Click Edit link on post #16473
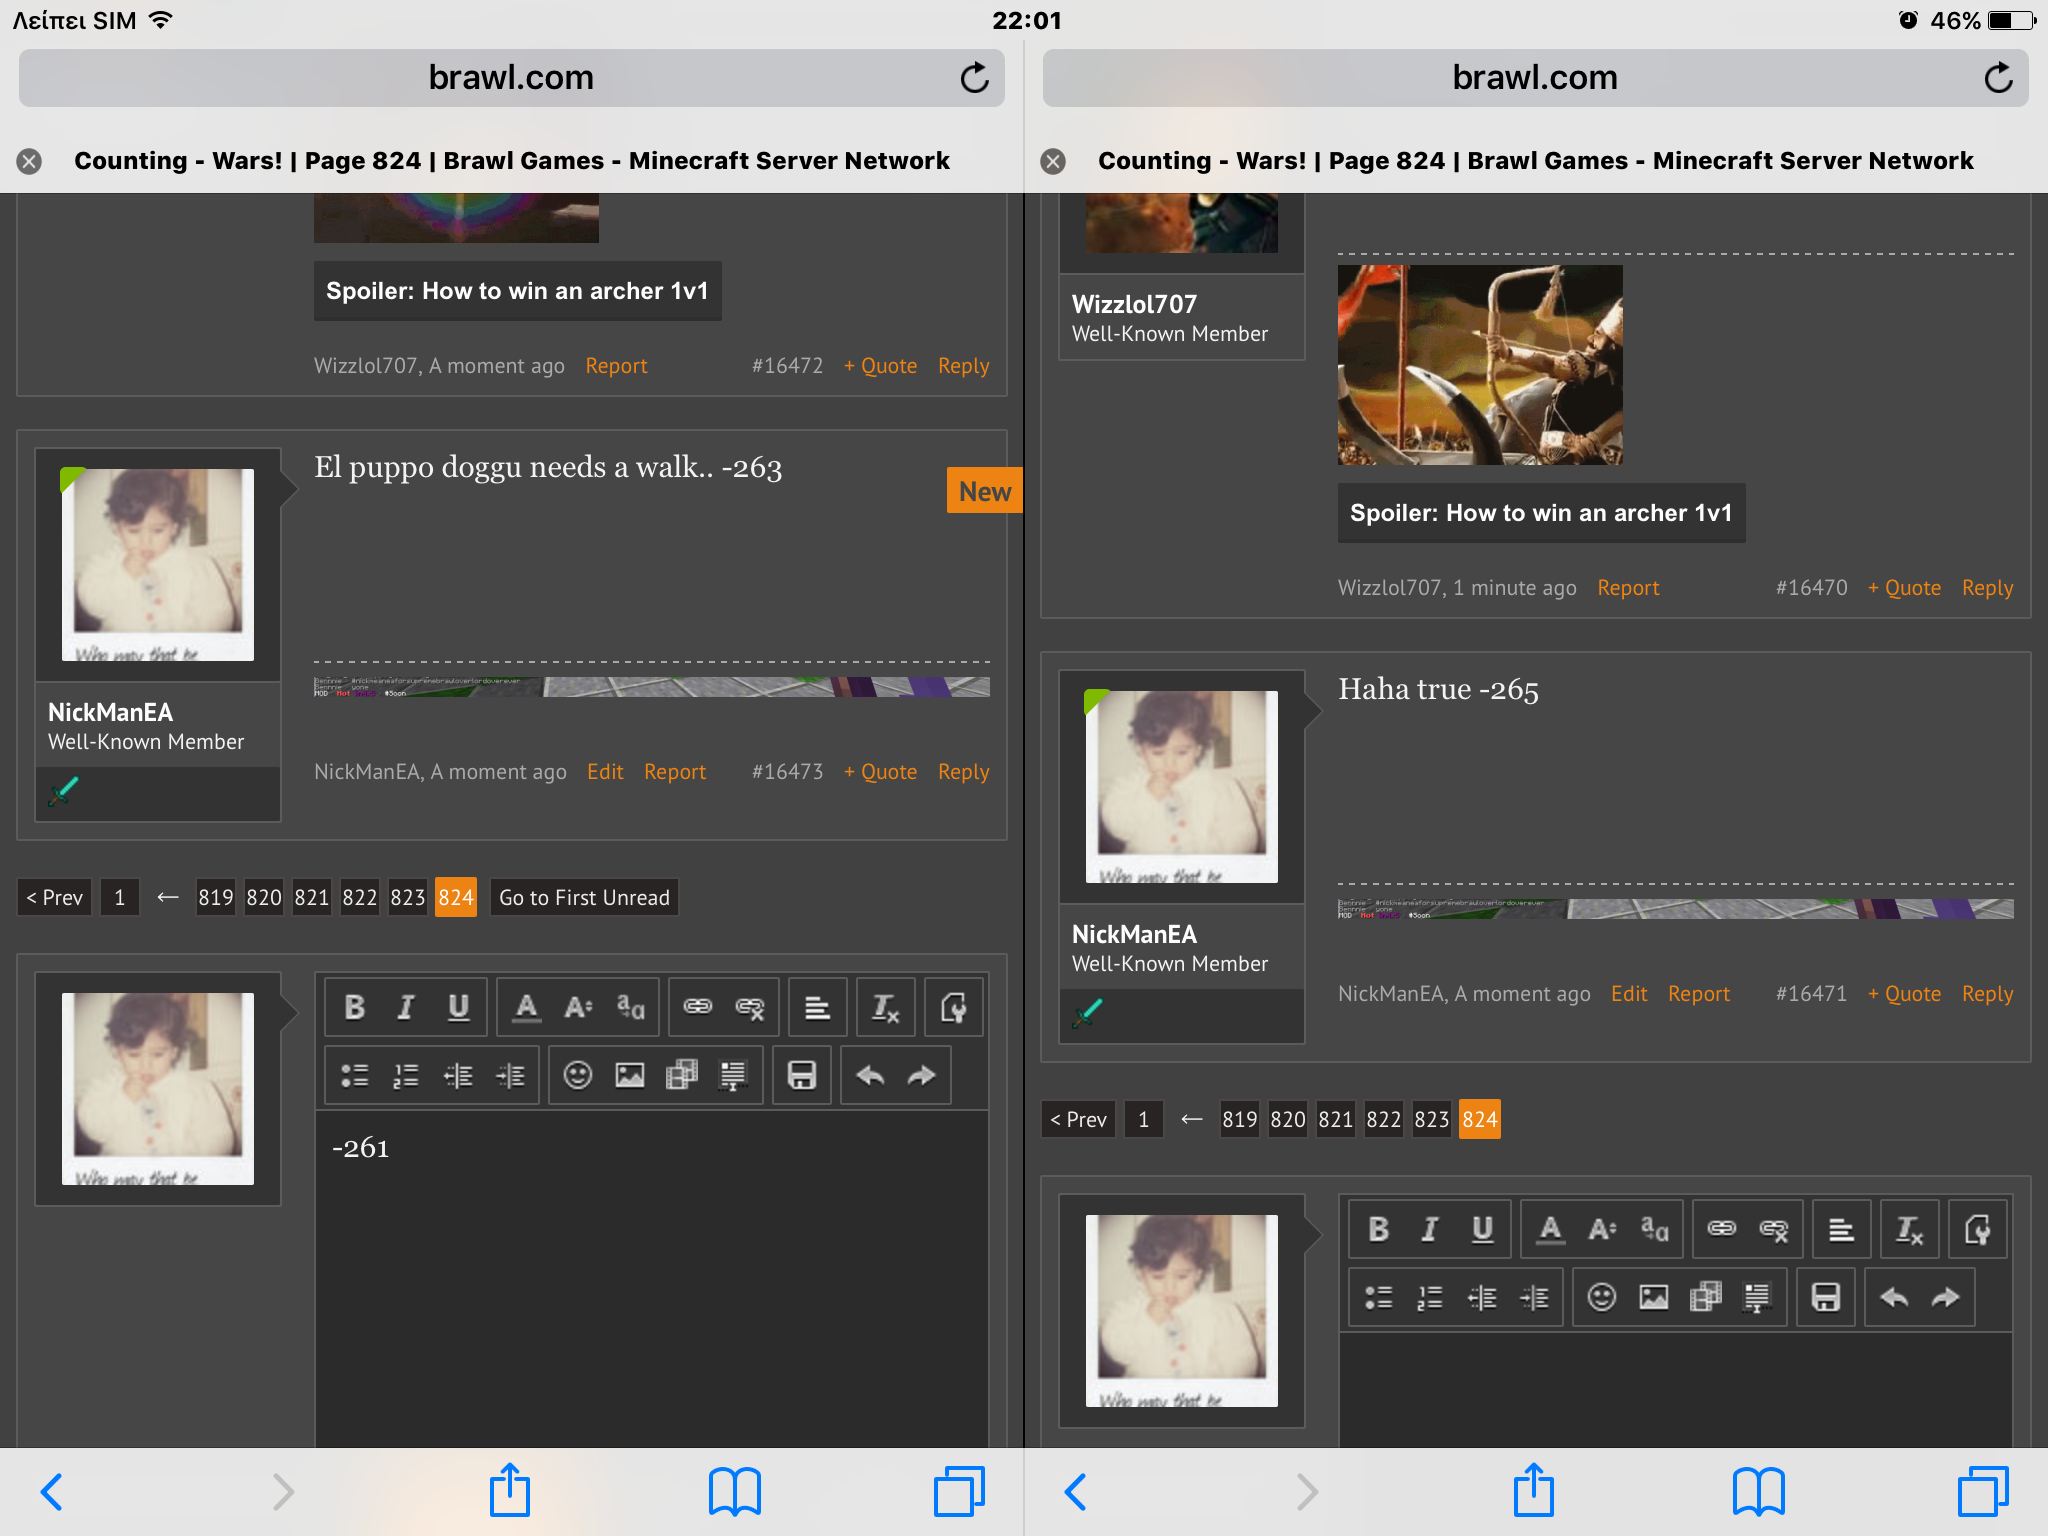2048x1536 pixels. point(605,771)
